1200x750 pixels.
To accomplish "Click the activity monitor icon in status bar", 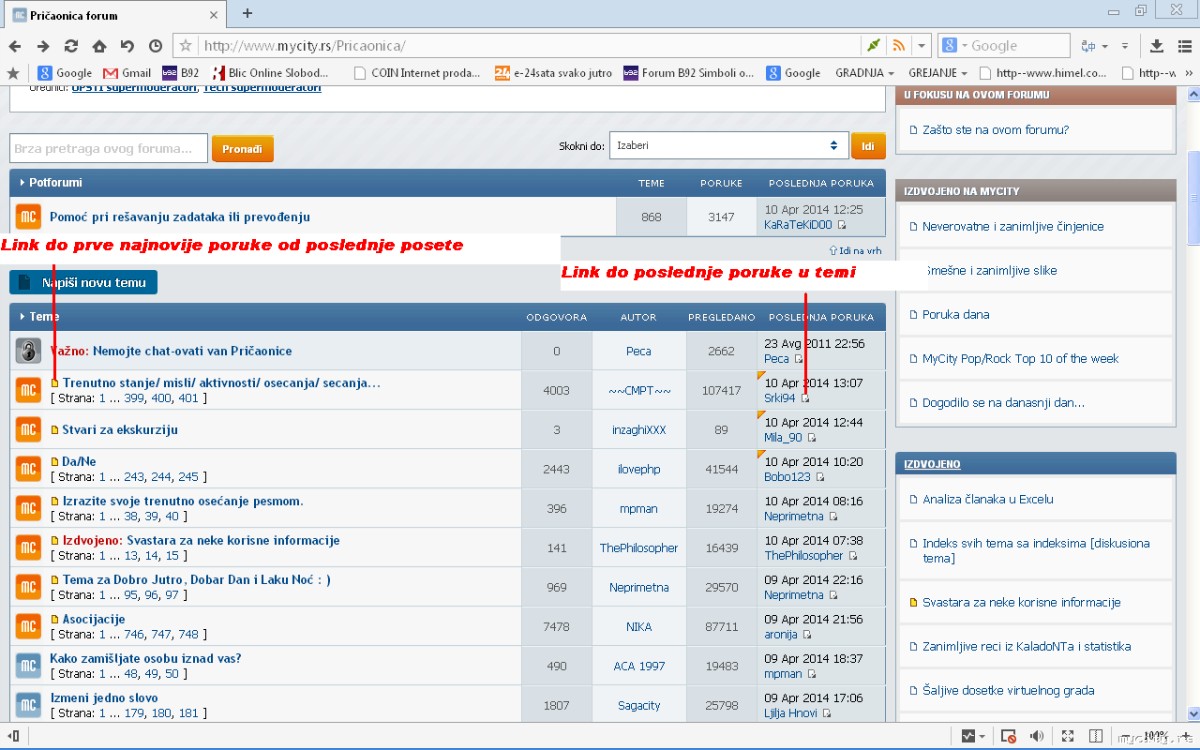I will 968,737.
